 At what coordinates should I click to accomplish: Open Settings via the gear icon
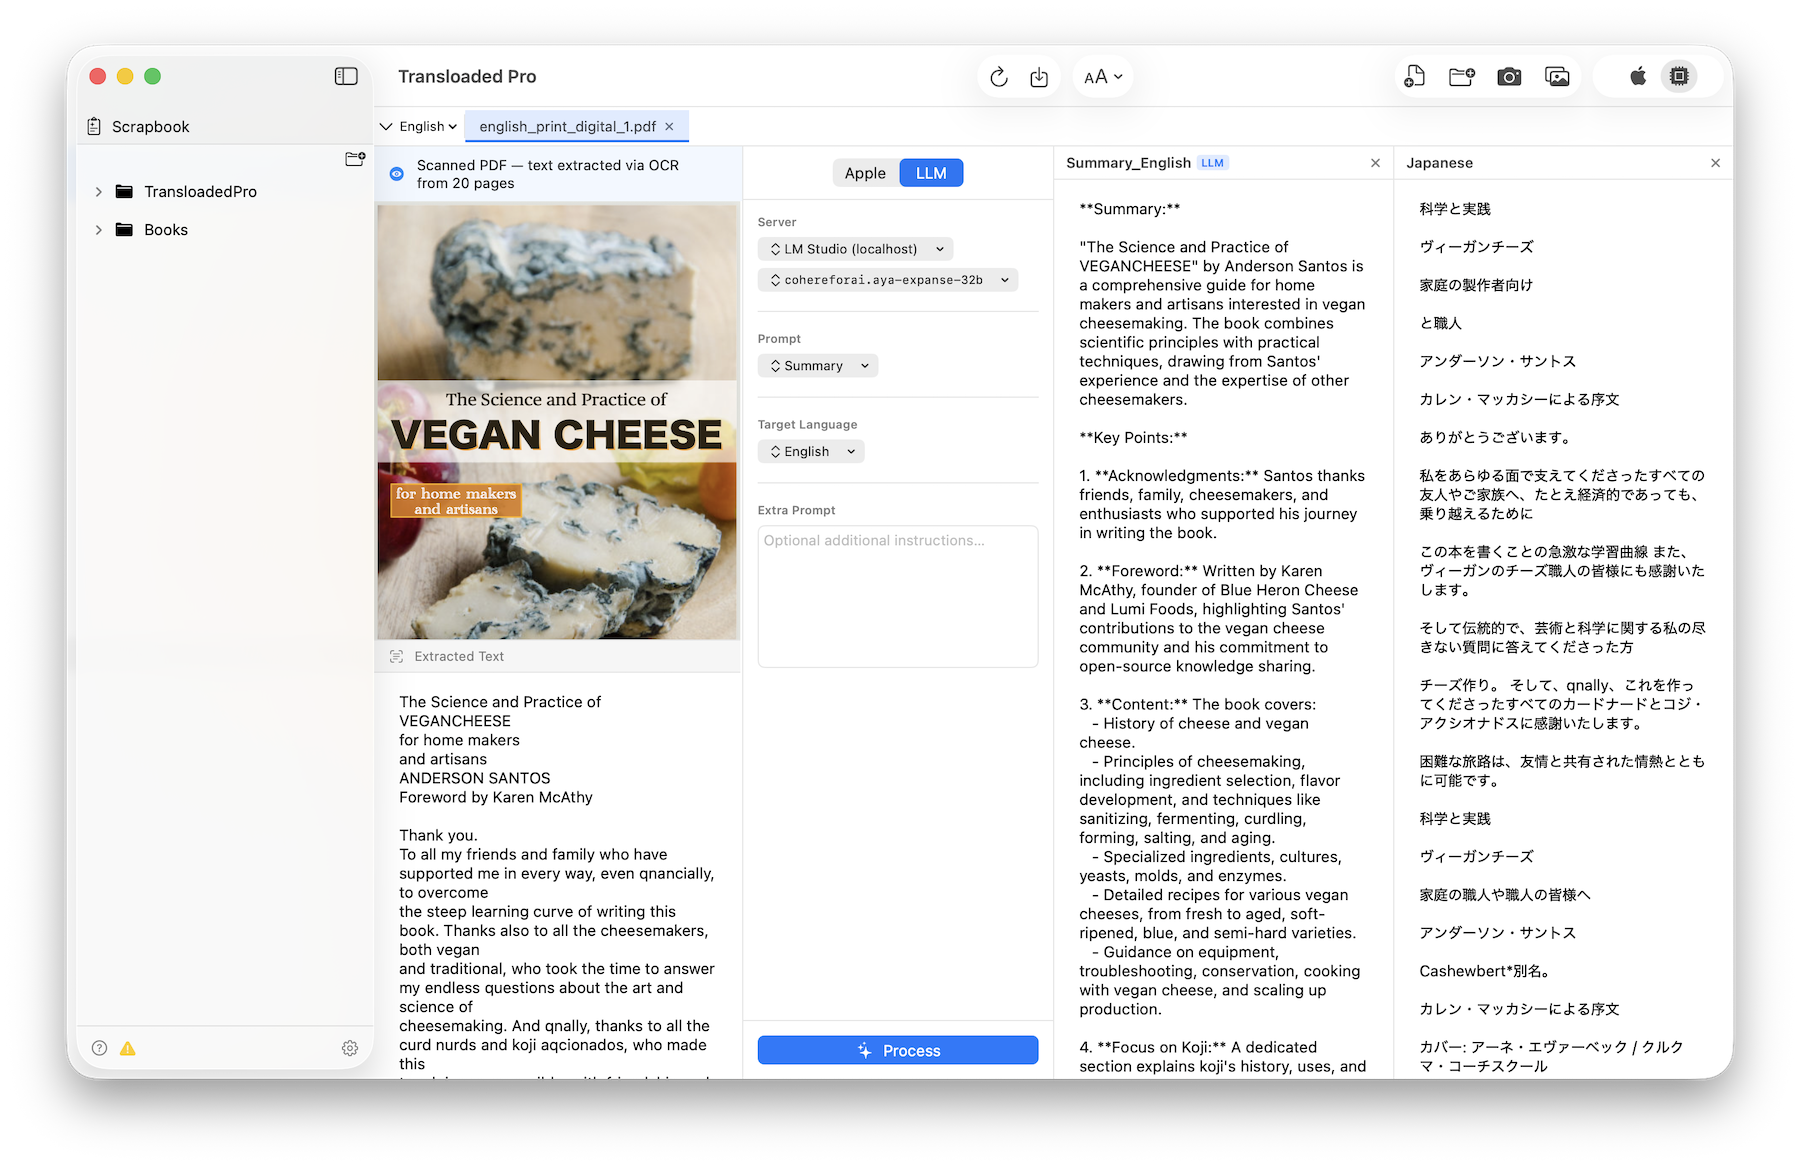pyautogui.click(x=349, y=1048)
